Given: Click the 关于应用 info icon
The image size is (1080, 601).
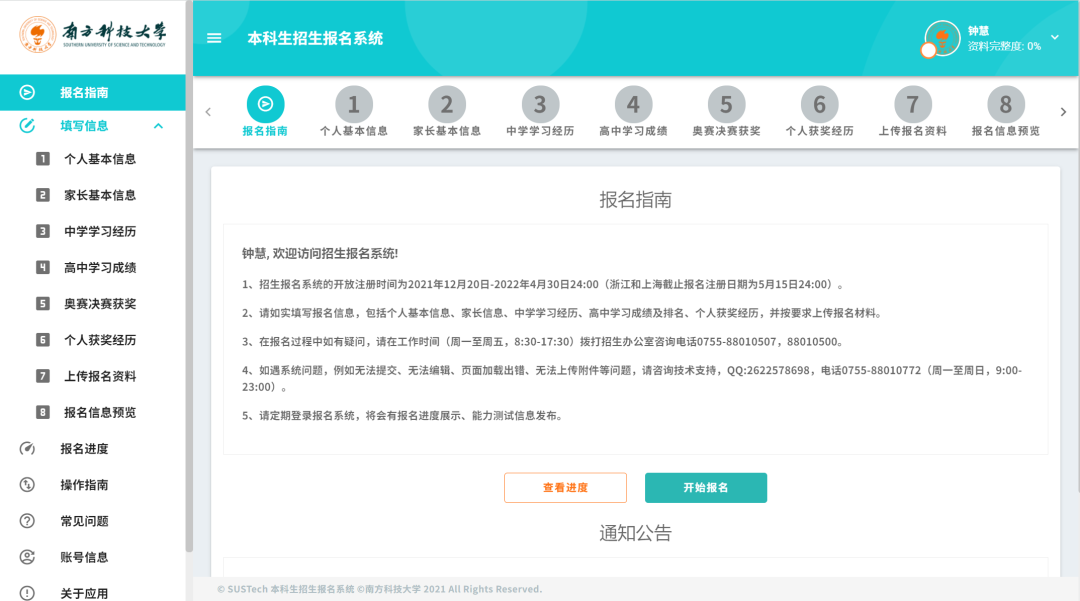Looking at the screenshot, I should click(27, 593).
